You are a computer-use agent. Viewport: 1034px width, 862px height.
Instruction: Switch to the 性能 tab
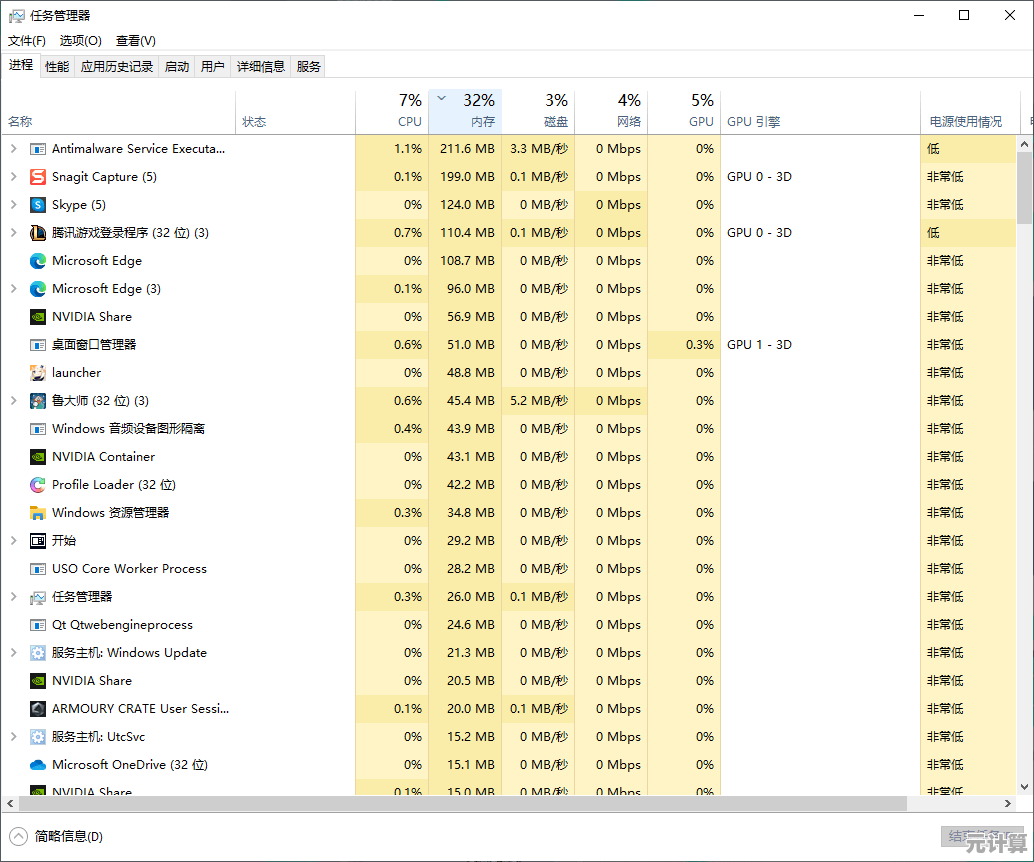[x=57, y=67]
